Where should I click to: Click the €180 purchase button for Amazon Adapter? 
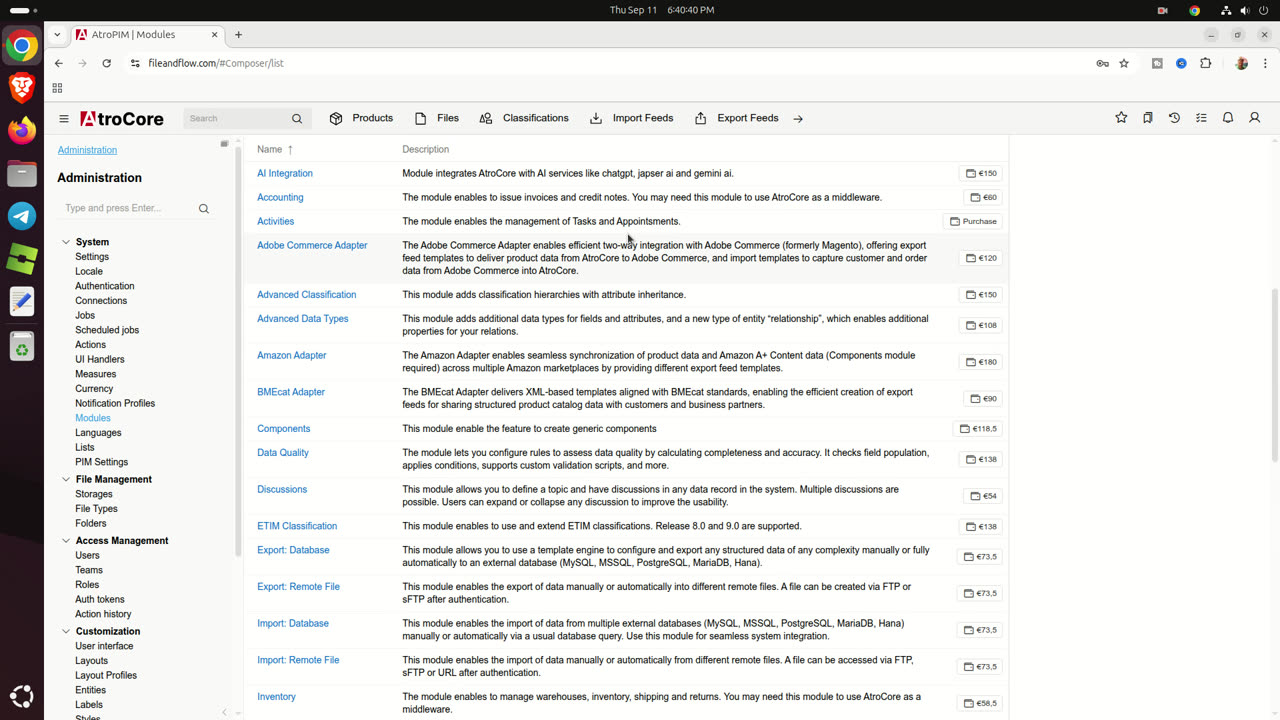(x=980, y=362)
